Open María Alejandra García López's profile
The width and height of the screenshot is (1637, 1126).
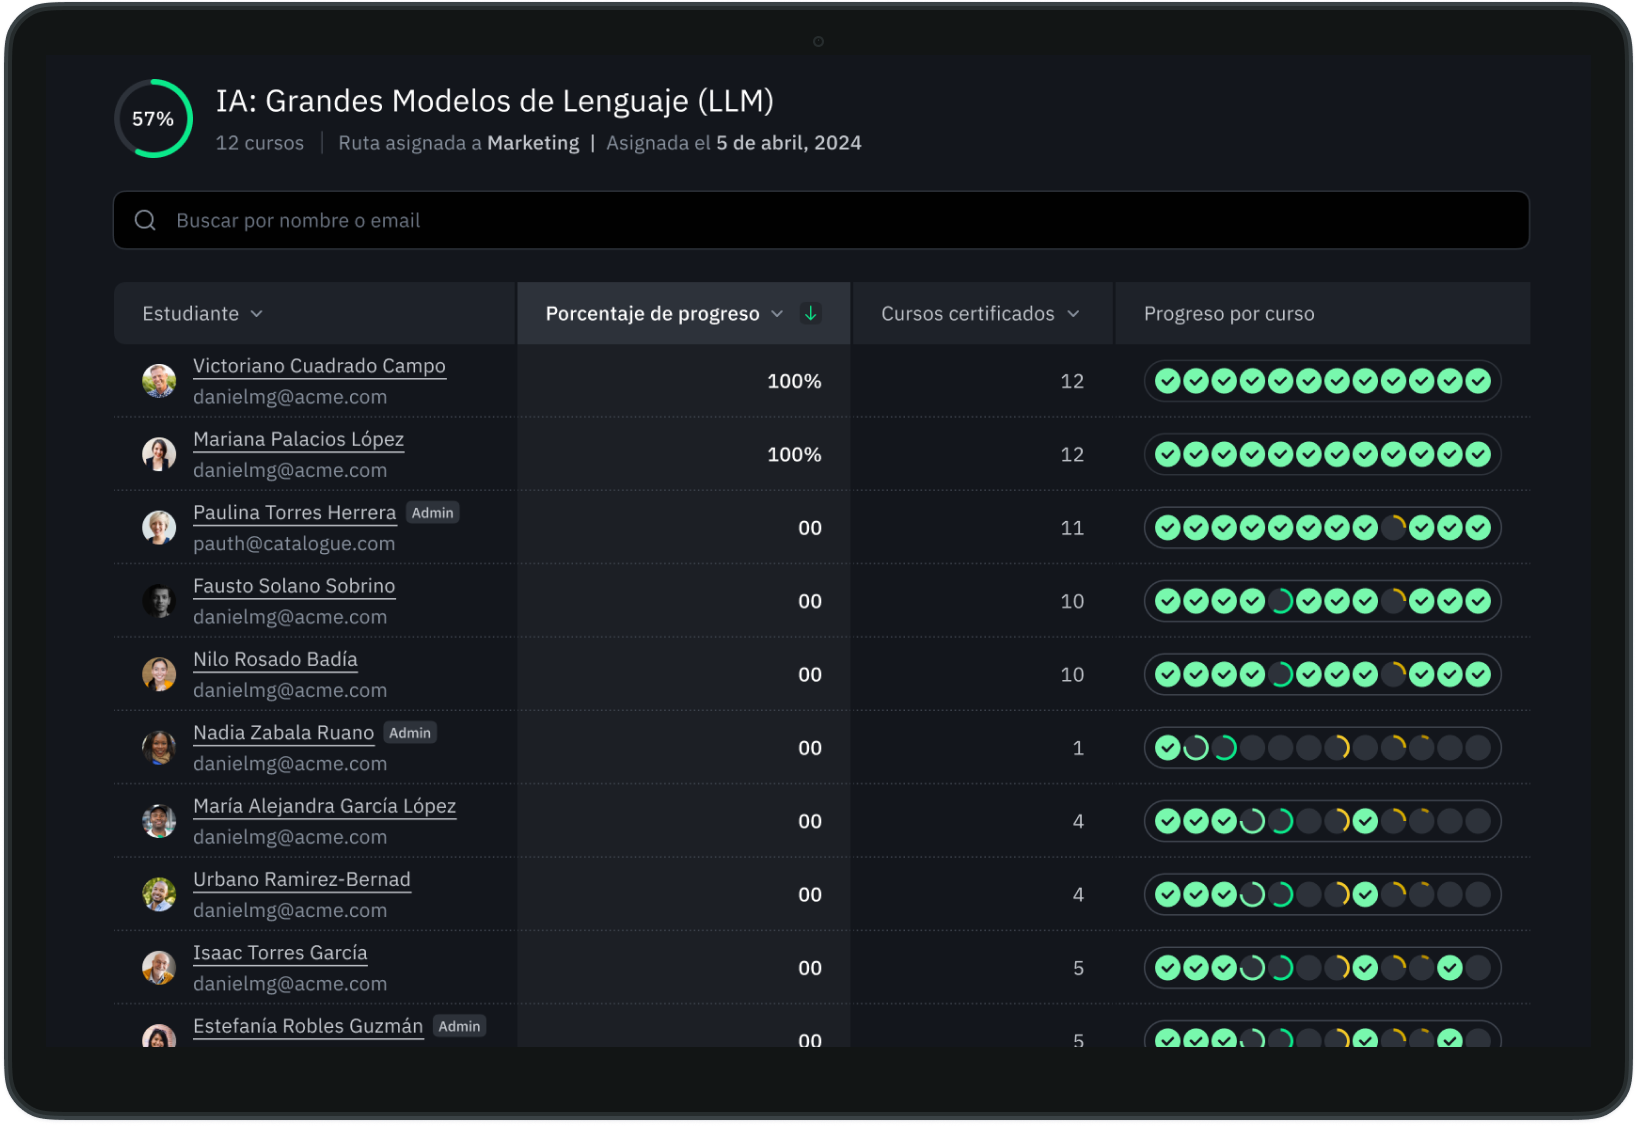[324, 806]
